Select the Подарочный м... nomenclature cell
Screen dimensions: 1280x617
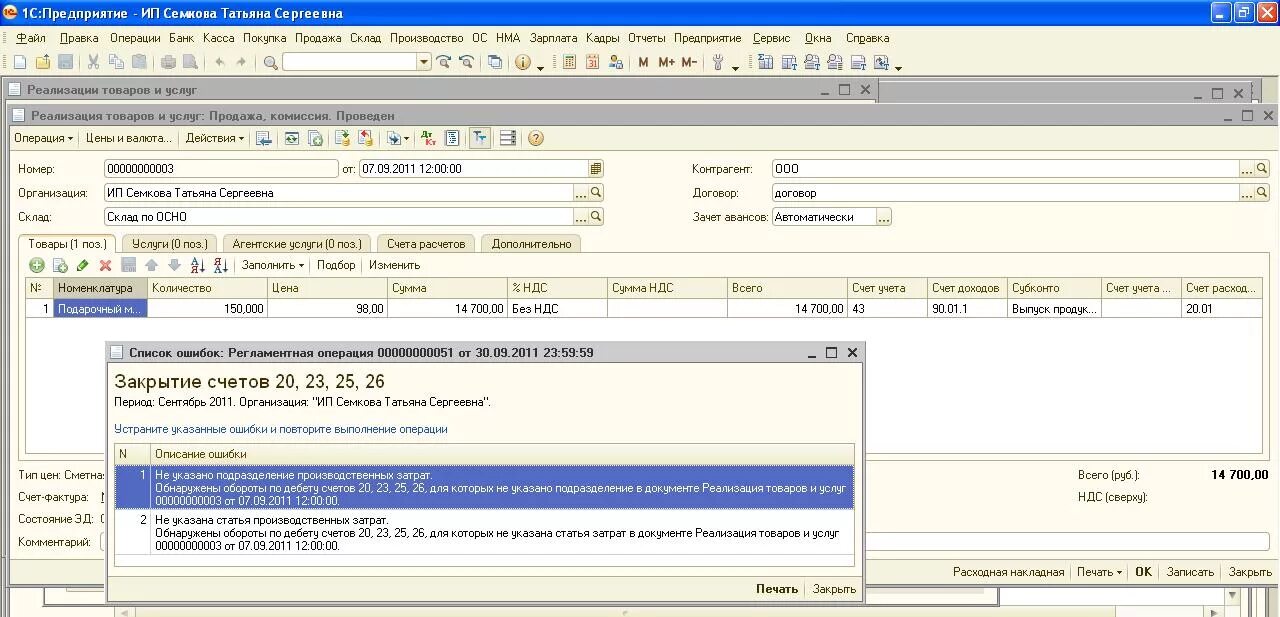(101, 309)
